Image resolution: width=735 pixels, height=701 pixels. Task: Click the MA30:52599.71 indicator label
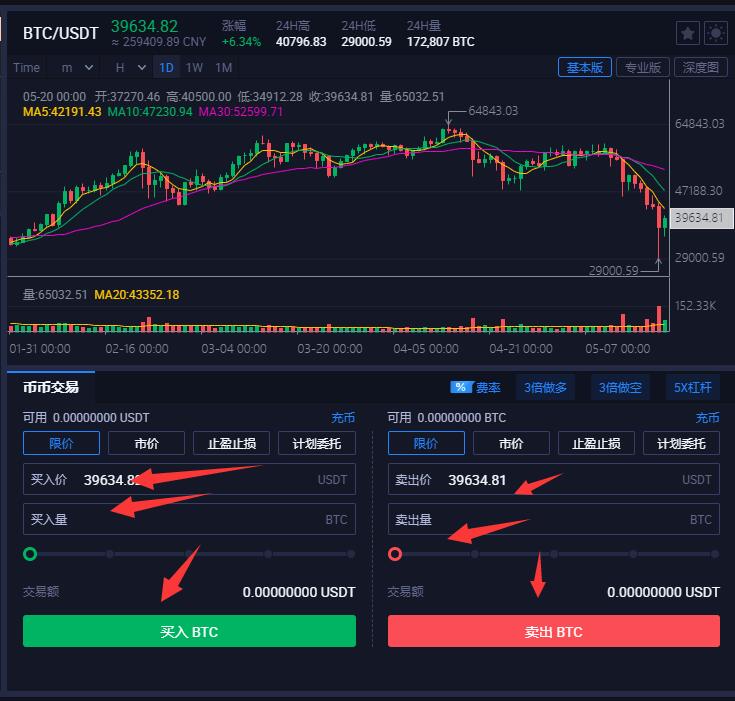tap(240, 112)
